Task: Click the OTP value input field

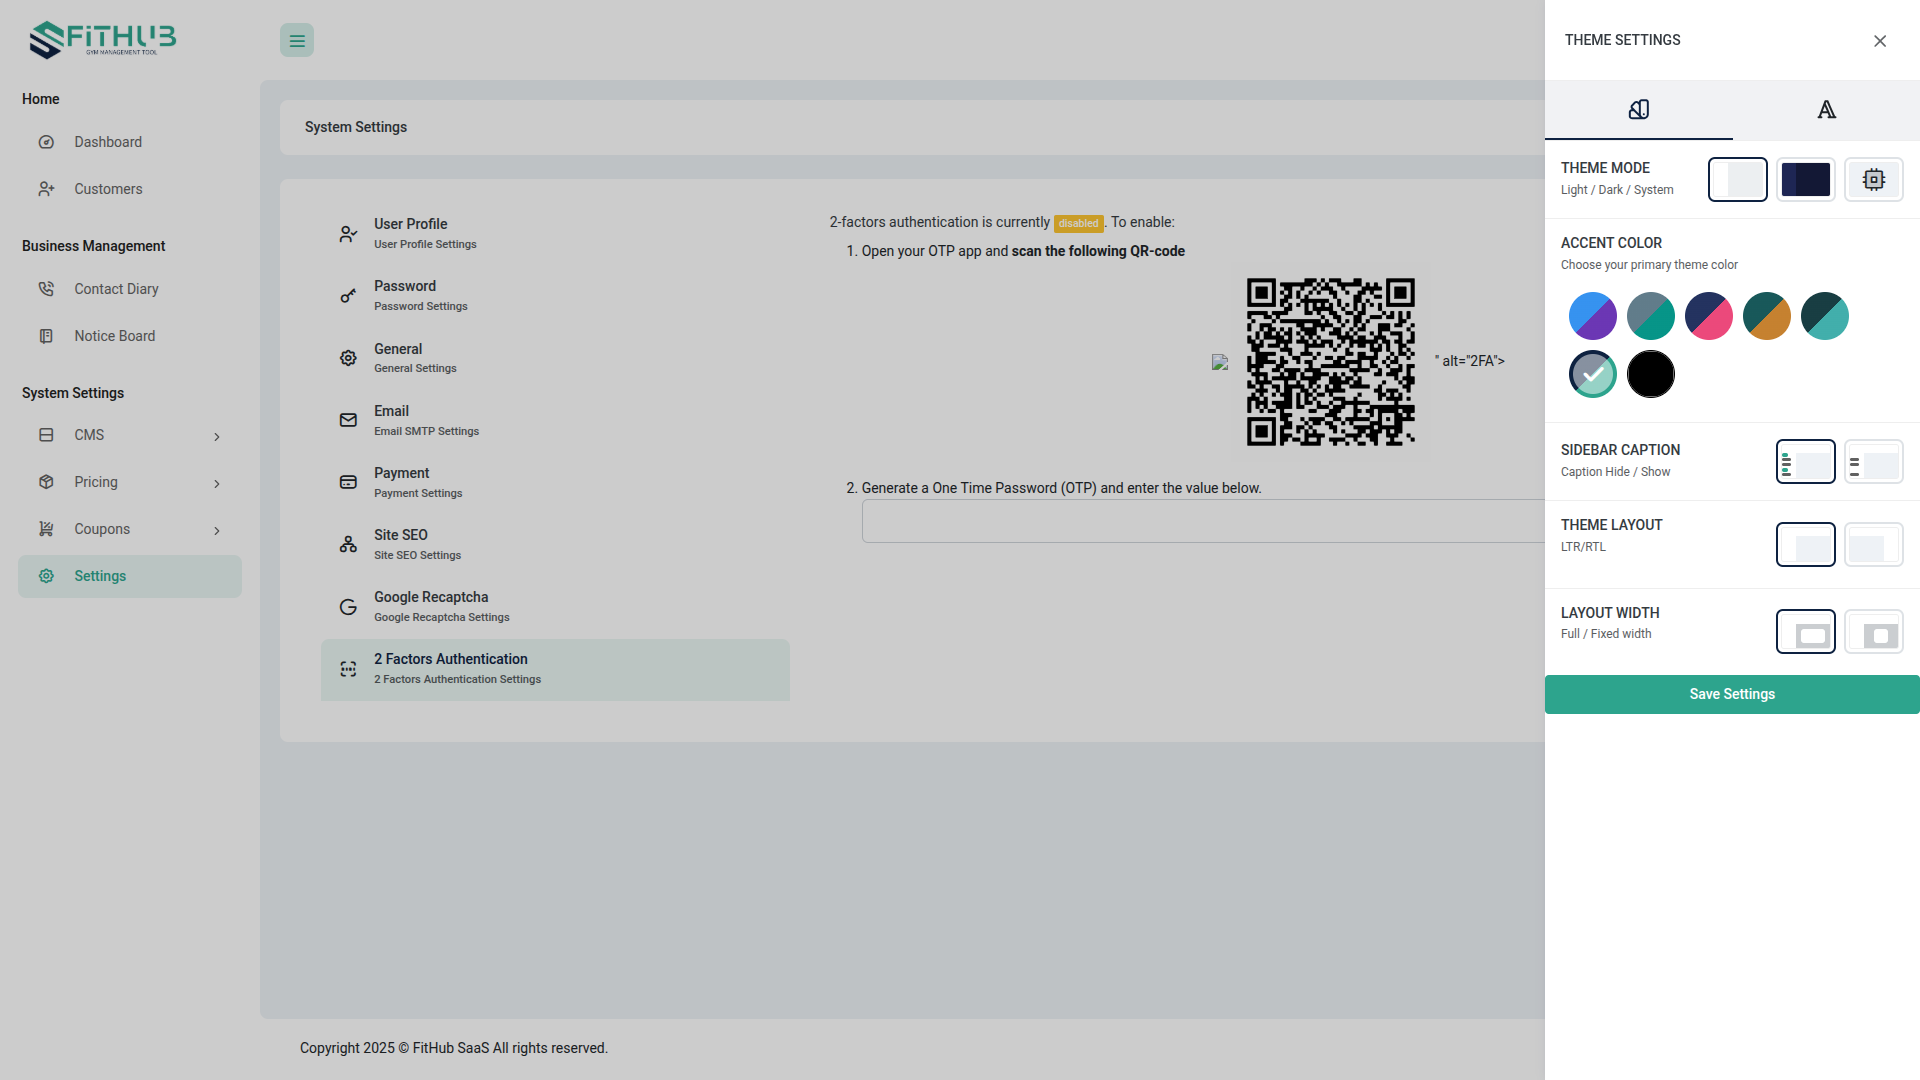Action: (1202, 522)
